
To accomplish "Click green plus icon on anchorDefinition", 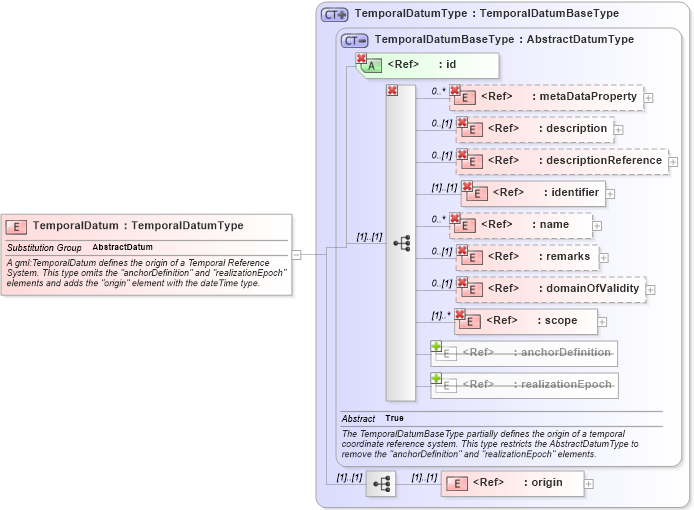I will [436, 346].
